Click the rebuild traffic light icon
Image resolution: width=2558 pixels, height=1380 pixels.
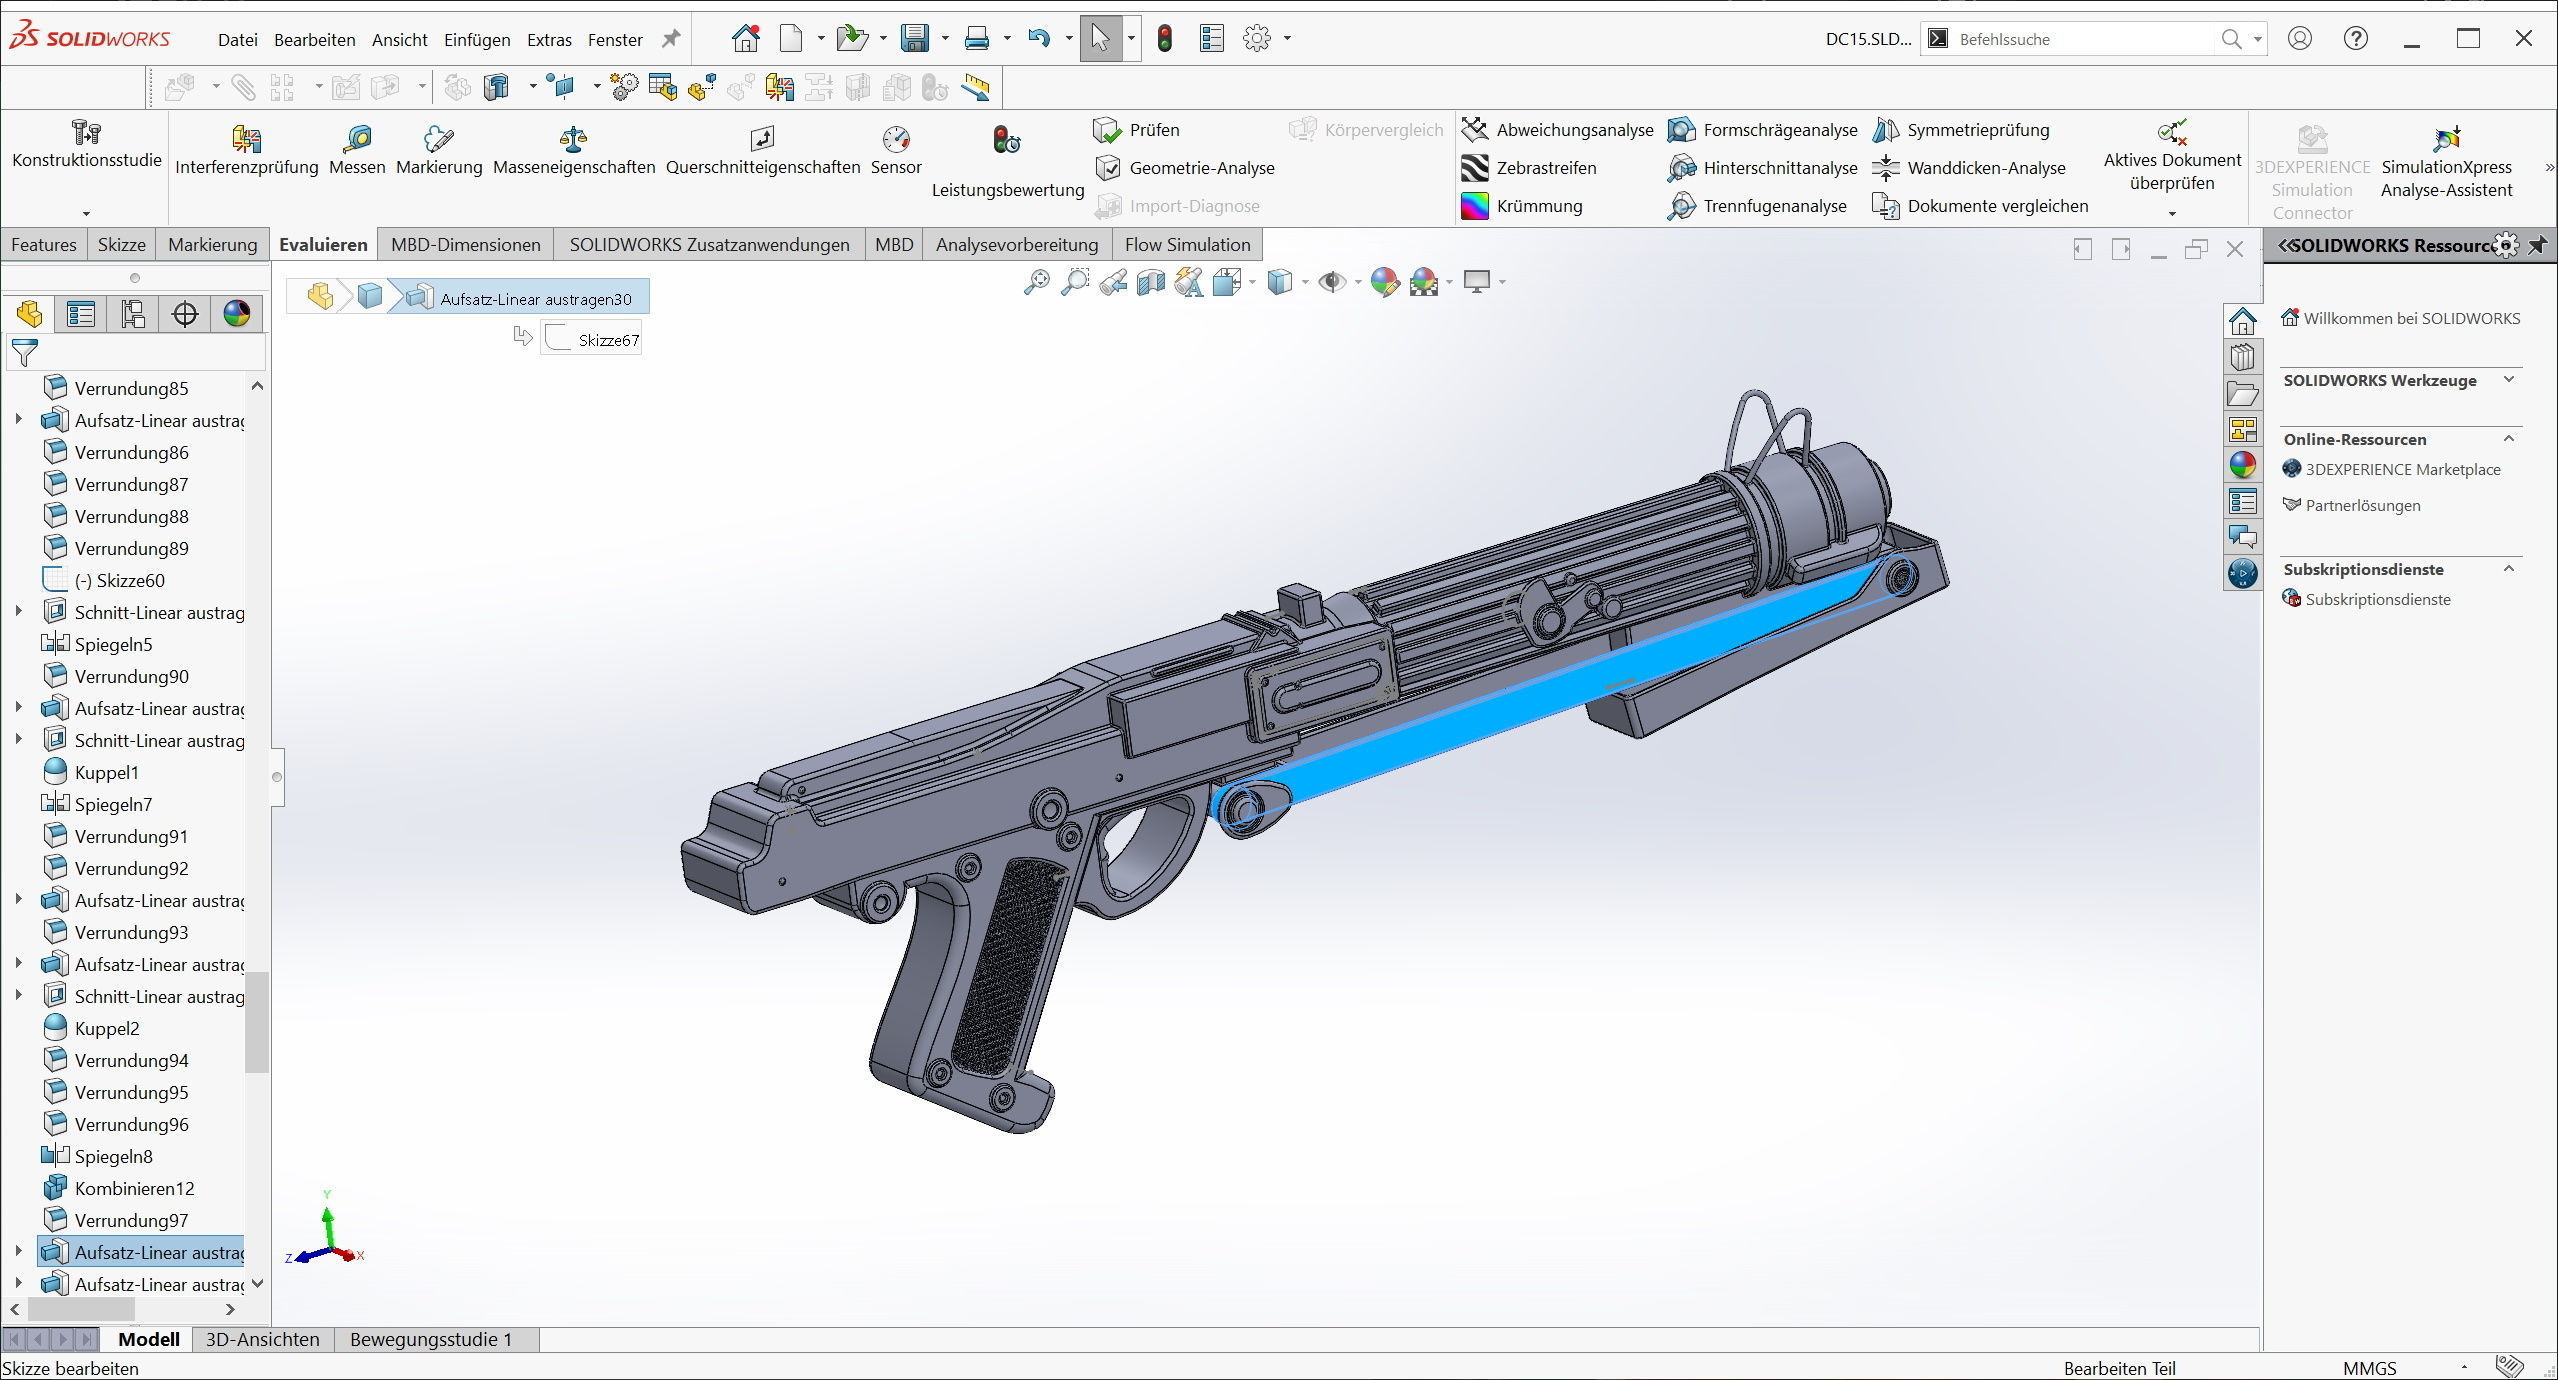(1164, 39)
